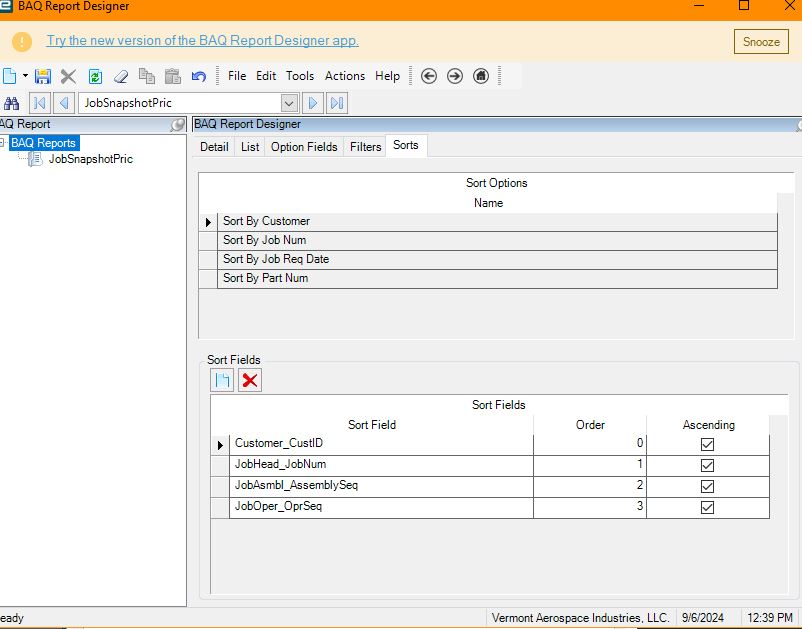Screen dimensions: 802x629
Task: Collapse the BAQ Reports tree node
Action: pyautogui.click(x=3, y=143)
